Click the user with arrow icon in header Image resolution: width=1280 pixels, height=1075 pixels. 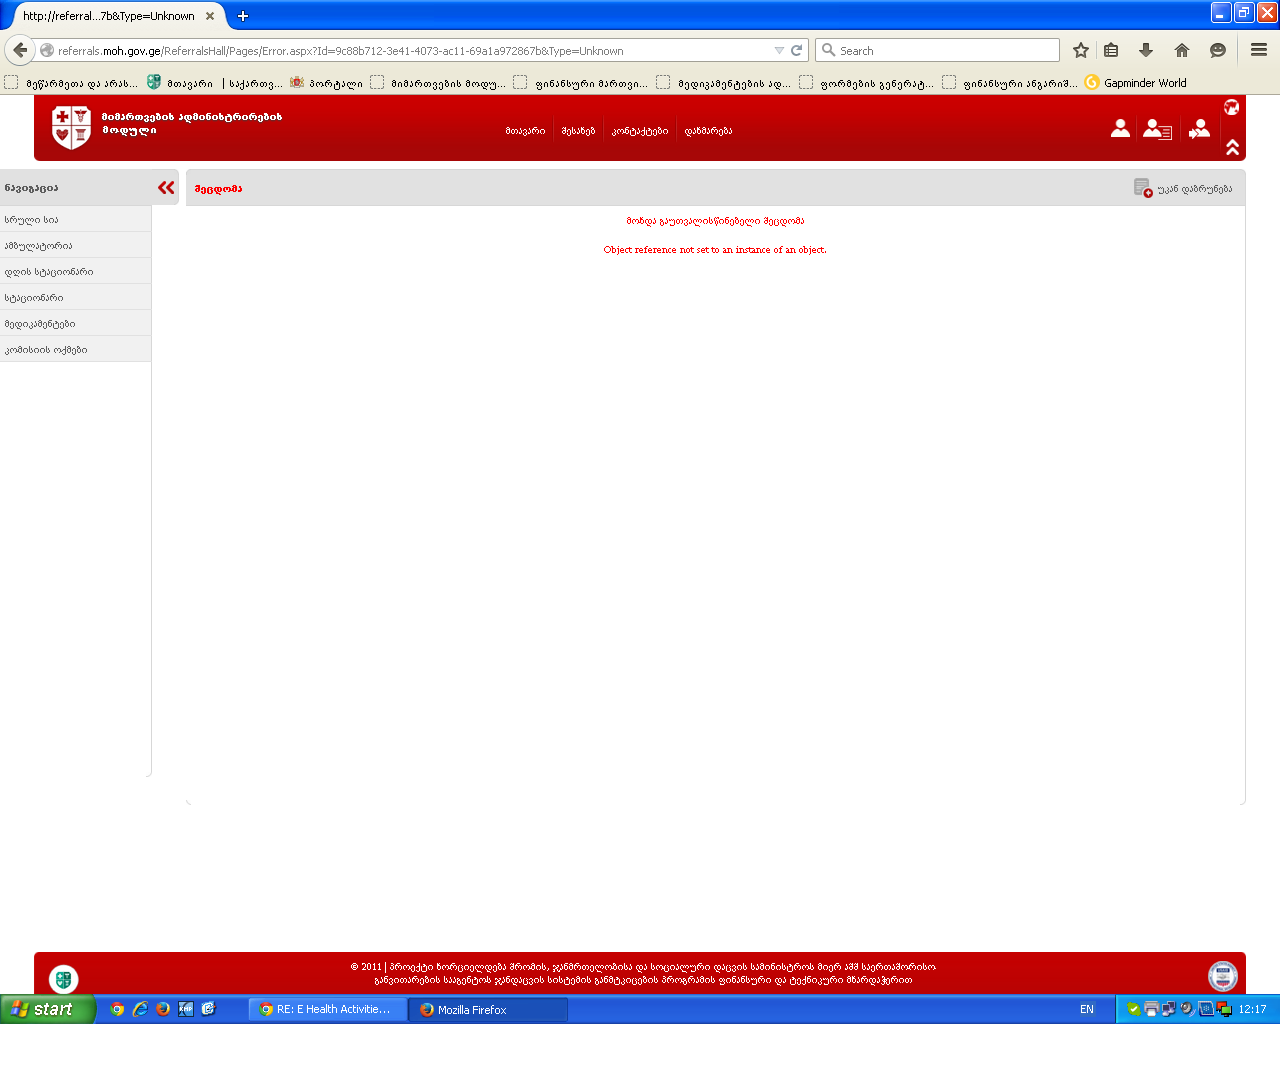click(1199, 129)
